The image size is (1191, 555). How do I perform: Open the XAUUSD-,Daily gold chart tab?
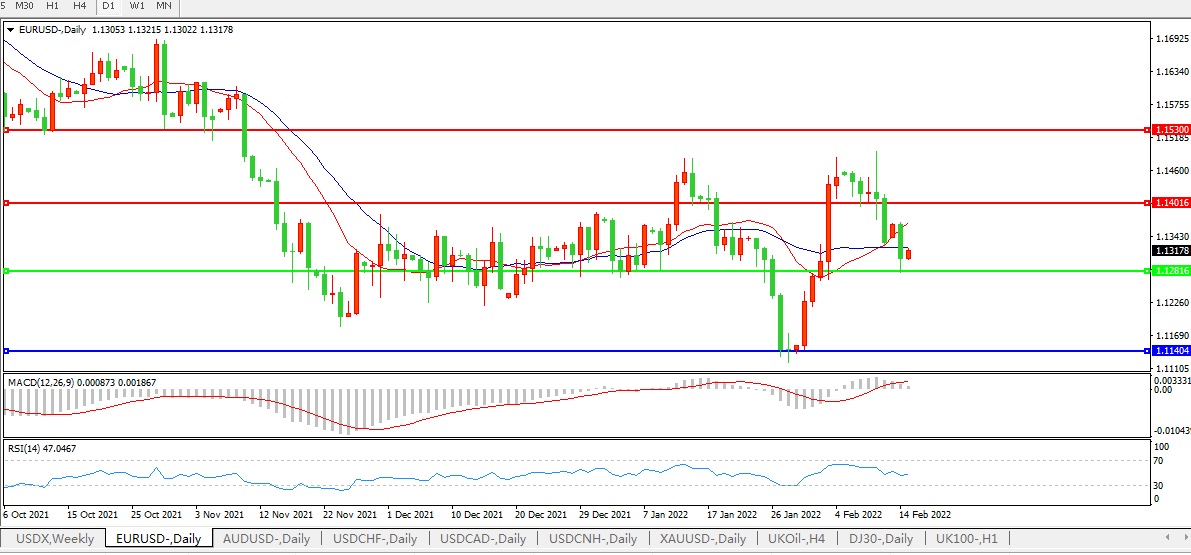(x=702, y=539)
